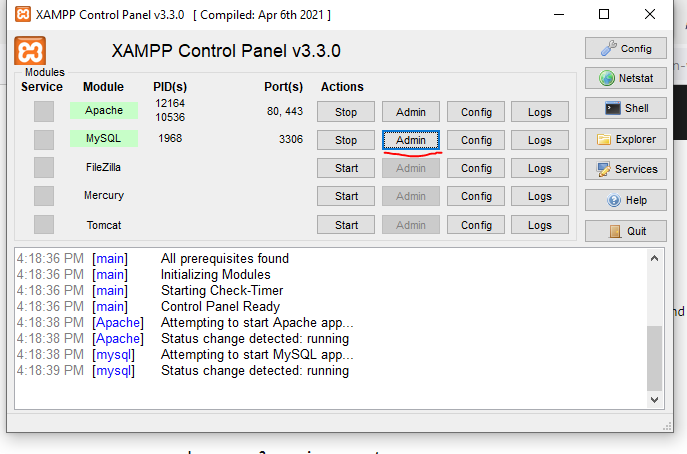Close the XAMPP Control Panel window

[650, 14]
